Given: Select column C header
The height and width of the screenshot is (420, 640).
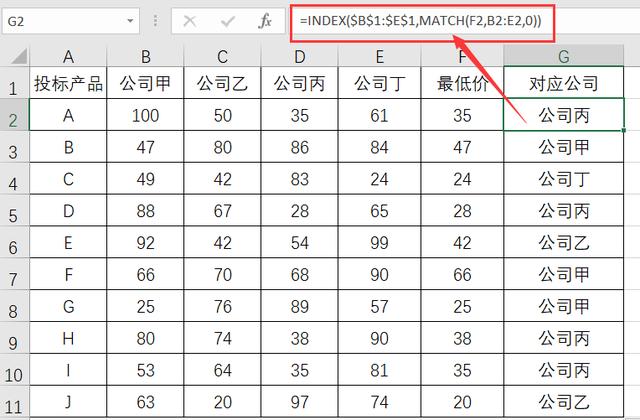Looking at the screenshot, I should (222, 57).
